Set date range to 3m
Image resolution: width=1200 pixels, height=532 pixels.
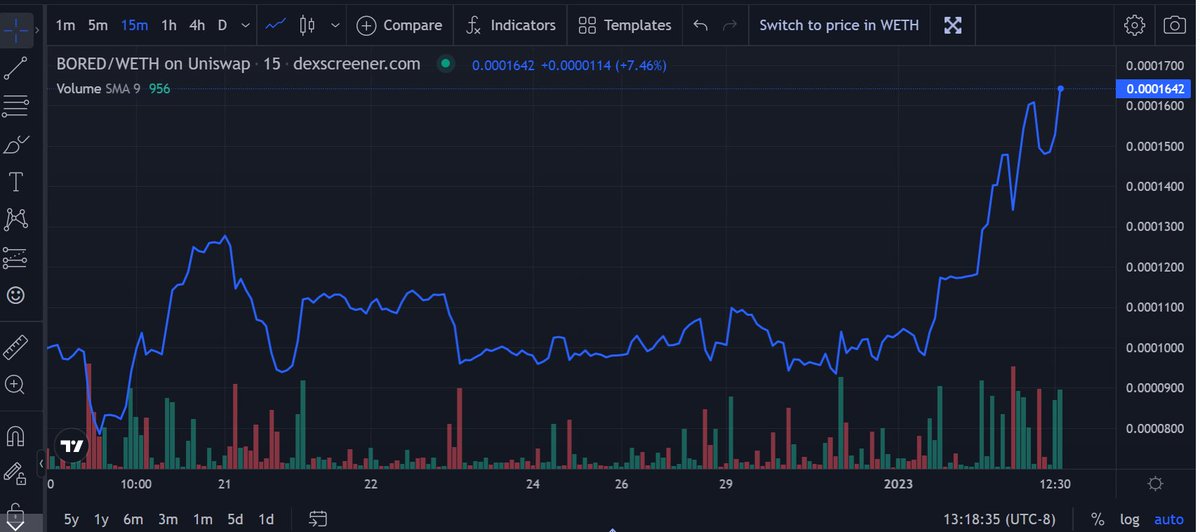point(168,519)
